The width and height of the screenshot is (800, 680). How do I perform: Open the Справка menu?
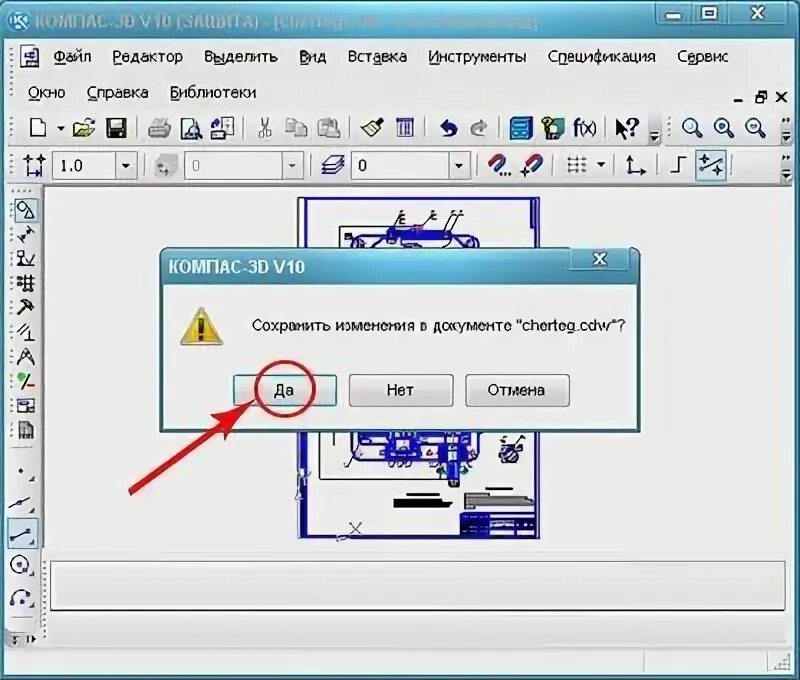point(117,93)
